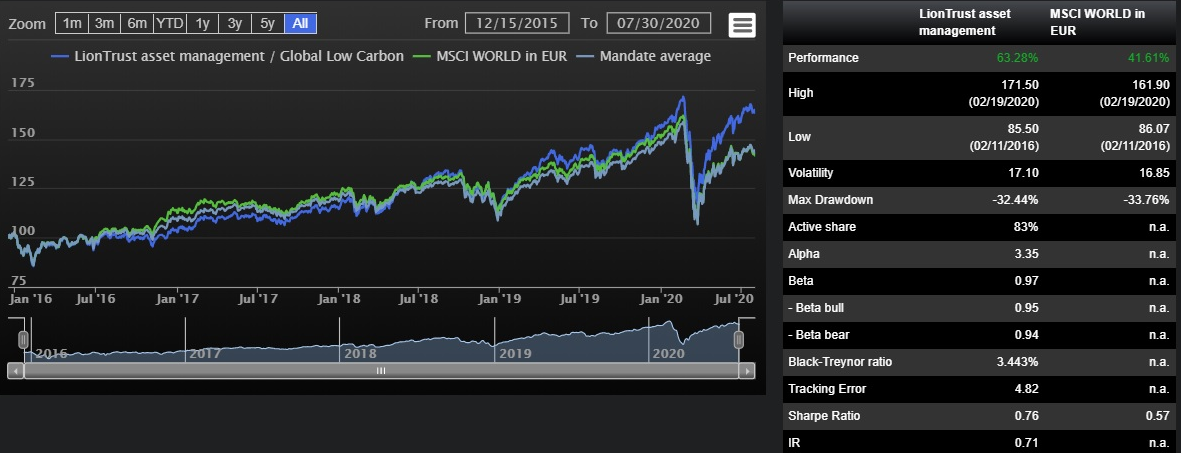The height and width of the screenshot is (453, 1181).
Task: Click Tracking Error value 4.82
Action: tap(1028, 389)
